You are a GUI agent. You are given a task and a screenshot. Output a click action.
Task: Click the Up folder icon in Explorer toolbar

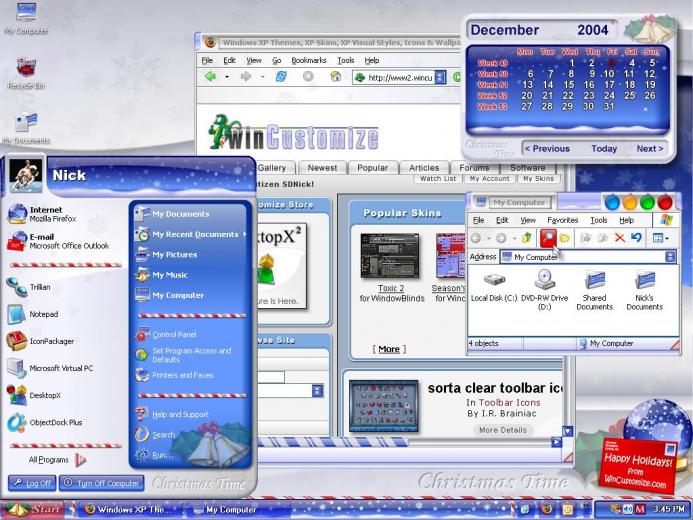pos(526,238)
